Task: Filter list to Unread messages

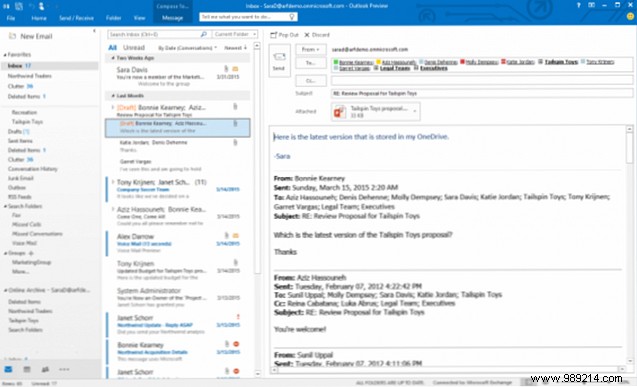Action: click(134, 48)
